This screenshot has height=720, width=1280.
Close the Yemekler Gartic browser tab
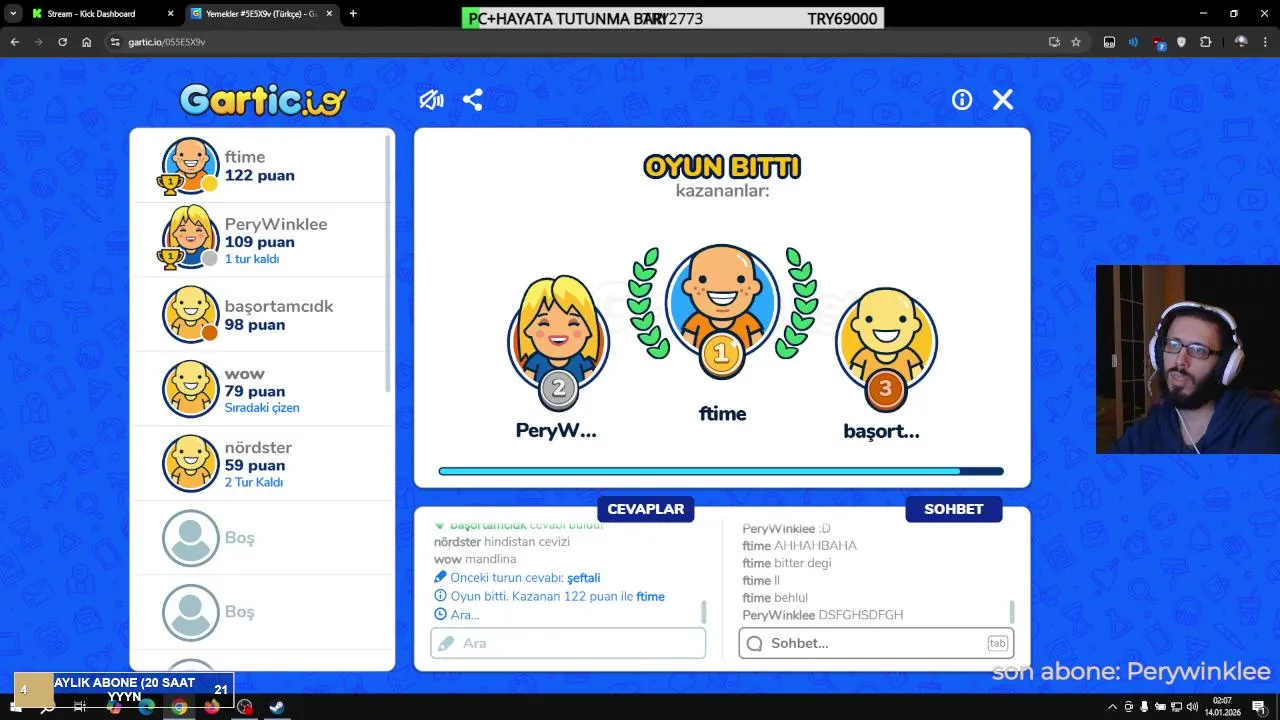click(x=331, y=14)
